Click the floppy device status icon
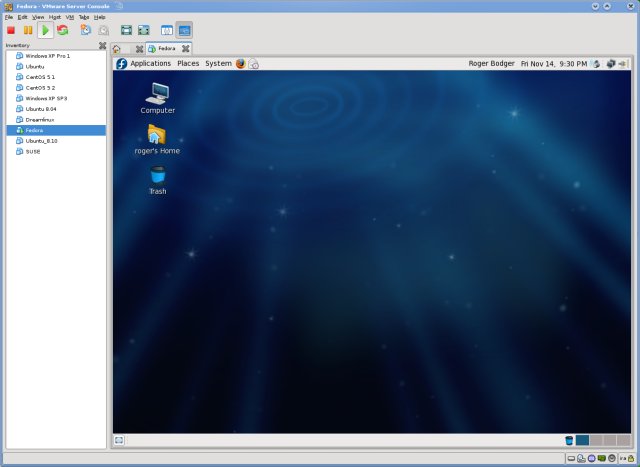The height and width of the screenshot is (467, 640). coord(591,459)
